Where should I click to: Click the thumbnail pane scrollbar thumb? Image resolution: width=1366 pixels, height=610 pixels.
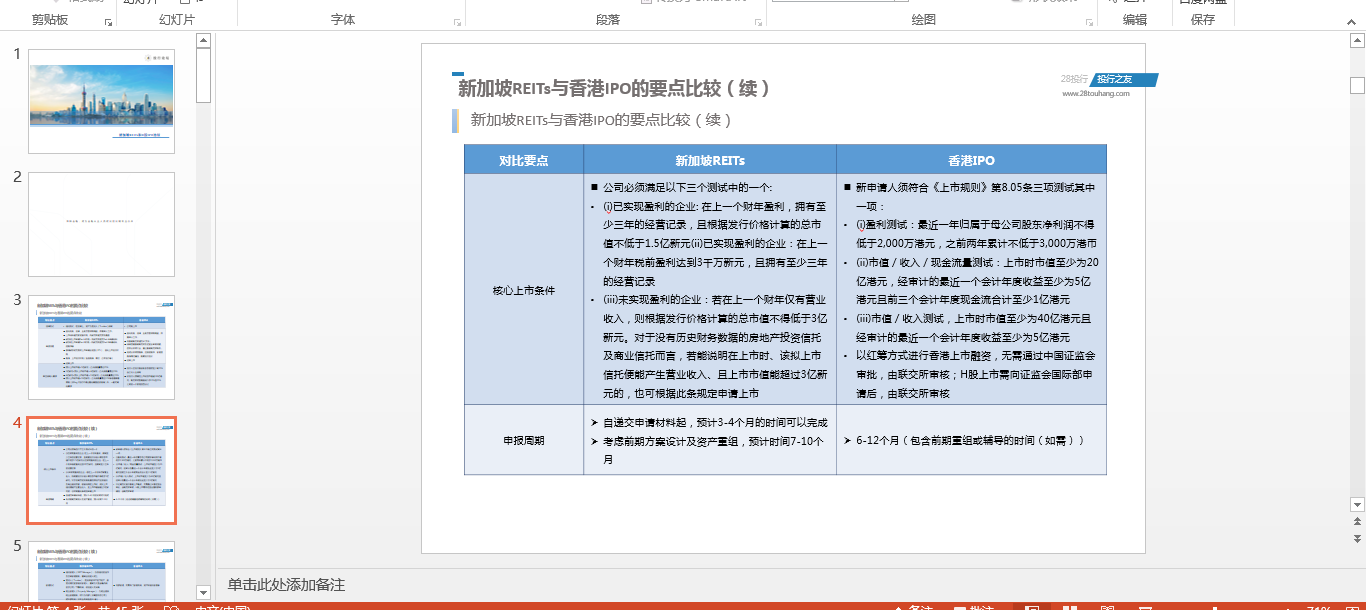coord(203,75)
